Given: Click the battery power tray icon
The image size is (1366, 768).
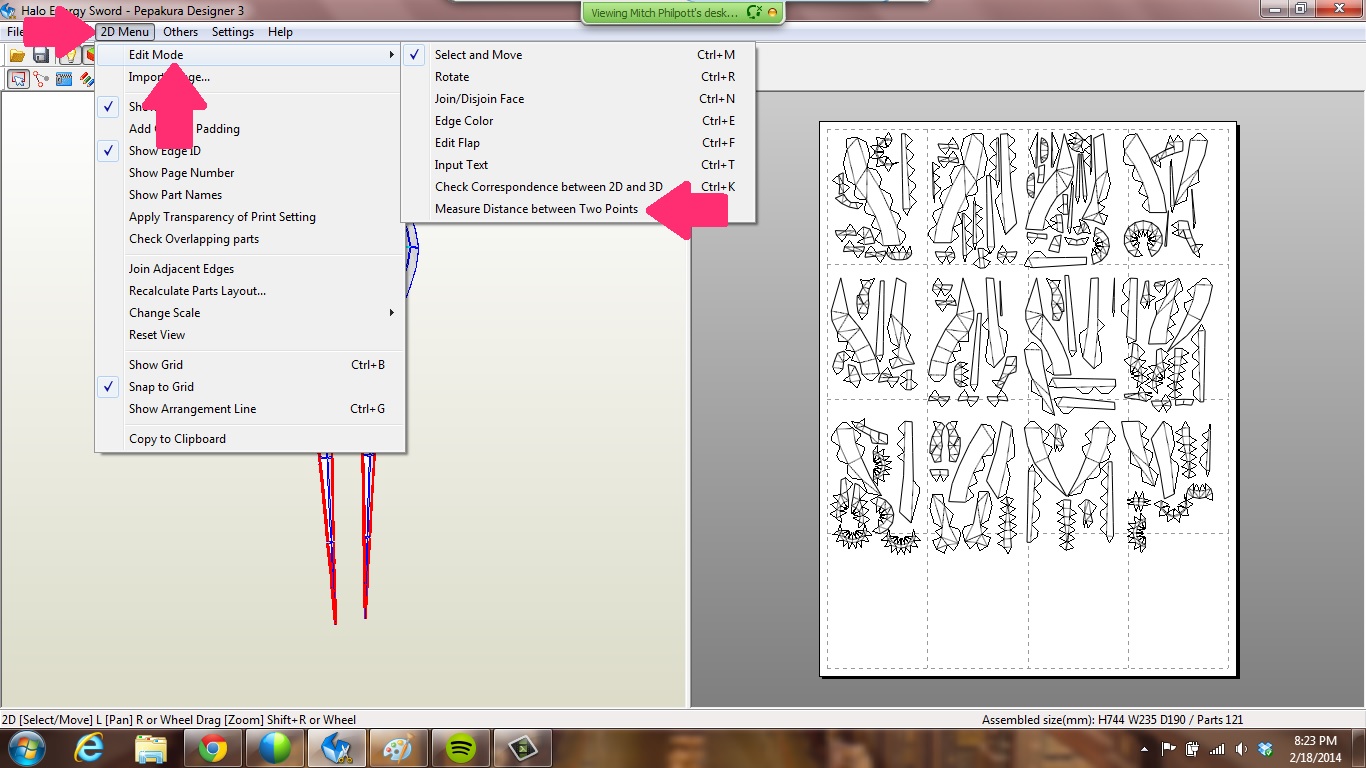Looking at the screenshot, I should pos(1192,748).
